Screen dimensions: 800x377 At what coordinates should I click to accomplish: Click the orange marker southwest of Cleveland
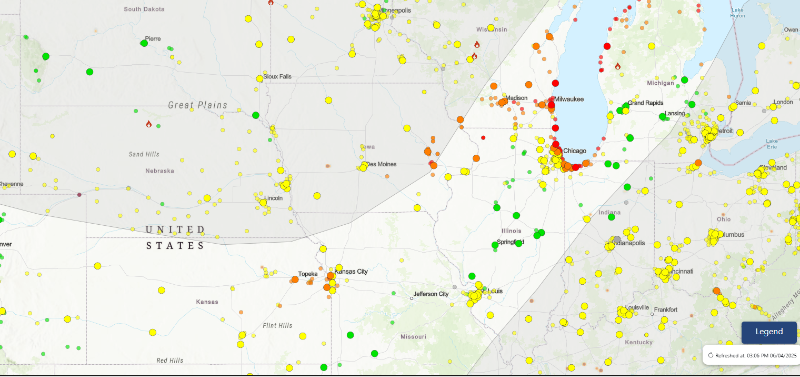(x=698, y=163)
